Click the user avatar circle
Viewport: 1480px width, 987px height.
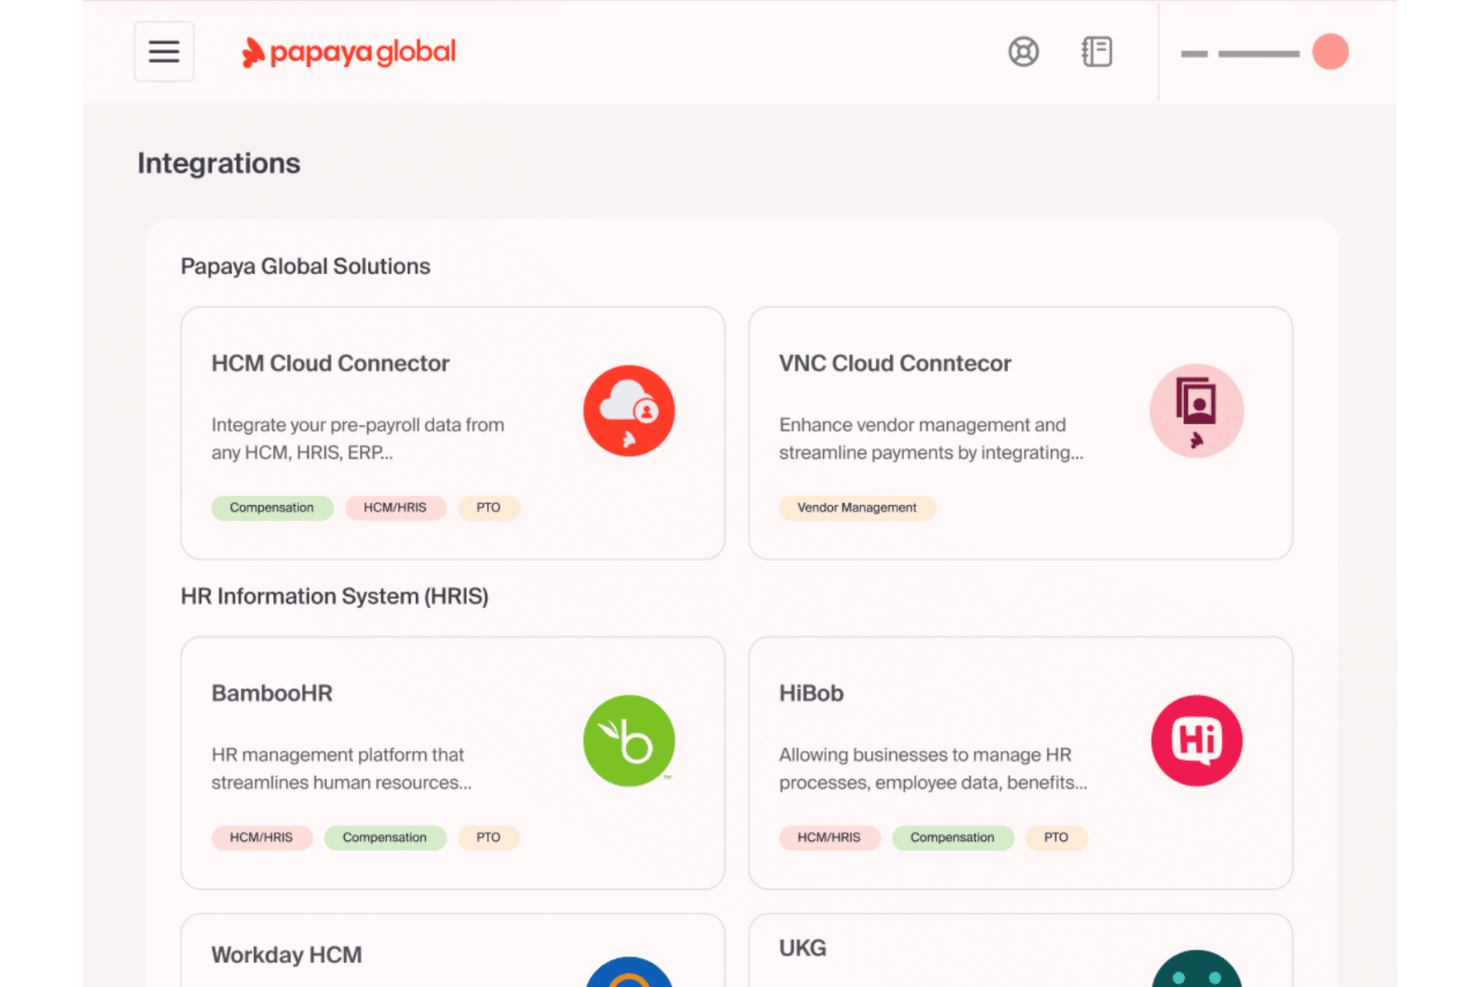1330,52
